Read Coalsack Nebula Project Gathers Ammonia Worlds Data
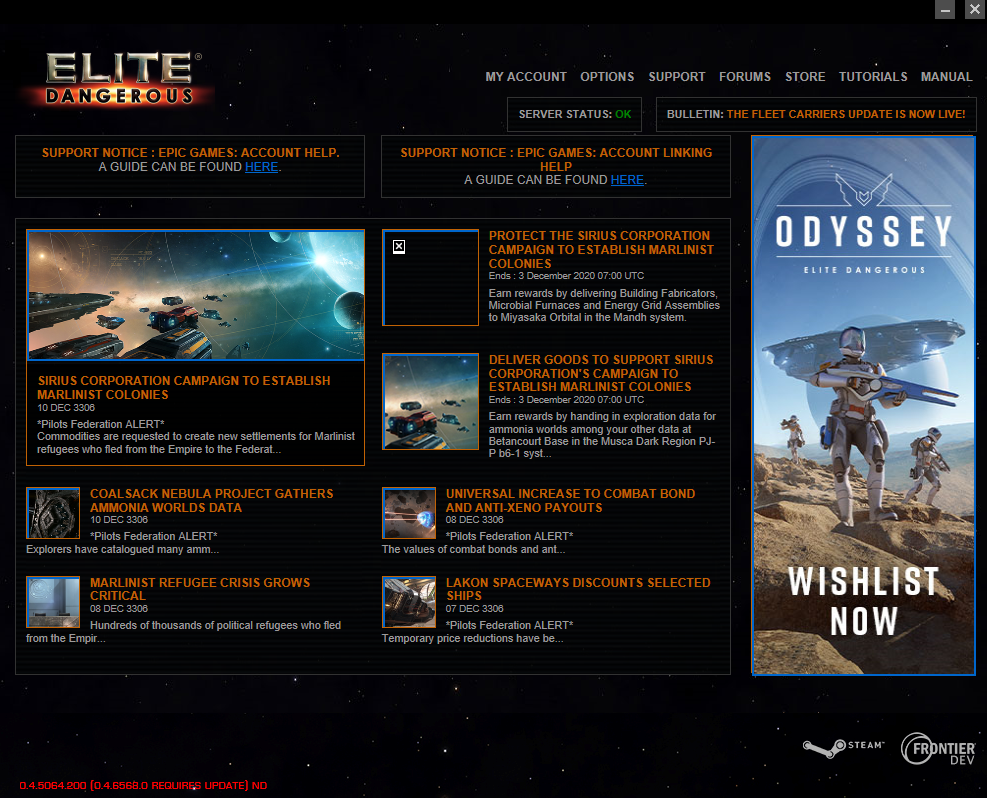The image size is (987, 798). (x=212, y=500)
